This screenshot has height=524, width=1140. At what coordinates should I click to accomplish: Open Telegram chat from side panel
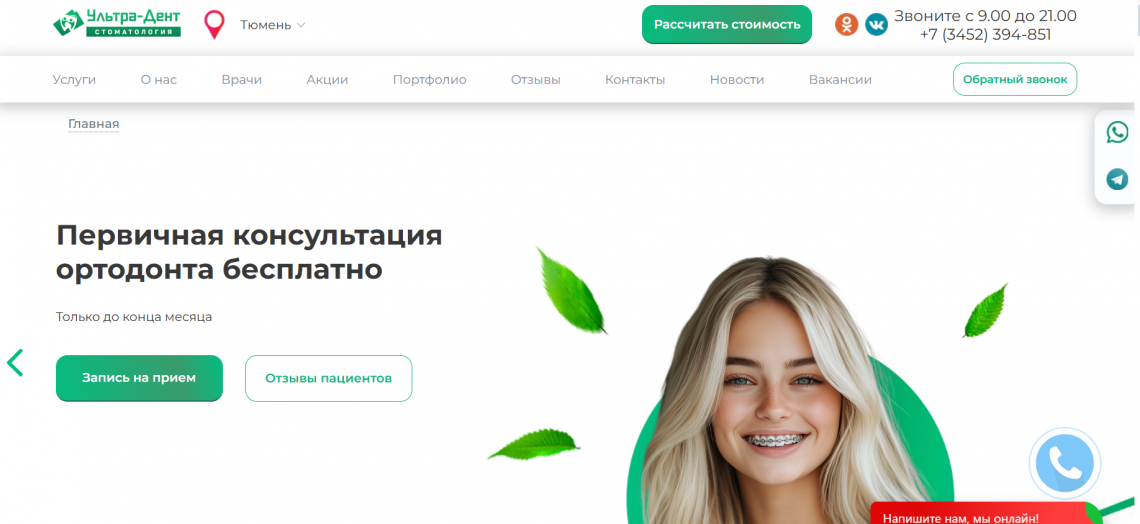click(x=1117, y=179)
